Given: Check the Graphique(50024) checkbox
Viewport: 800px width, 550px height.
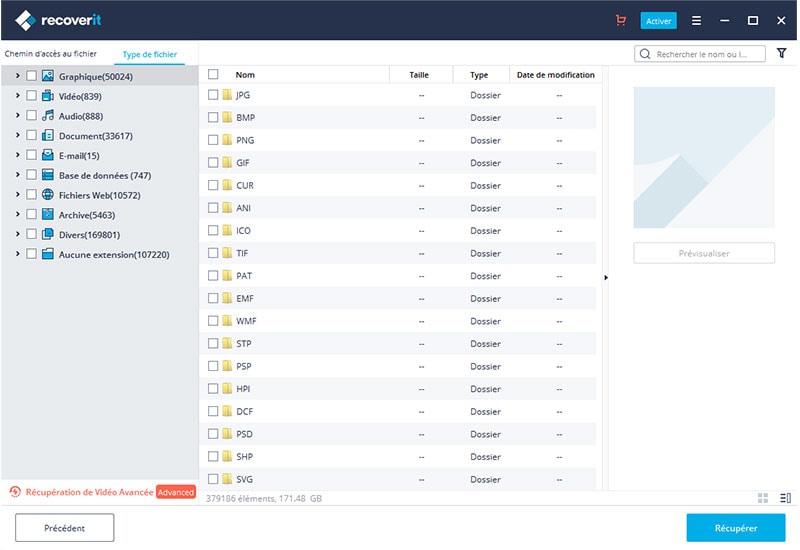Looking at the screenshot, I should click(x=32, y=76).
